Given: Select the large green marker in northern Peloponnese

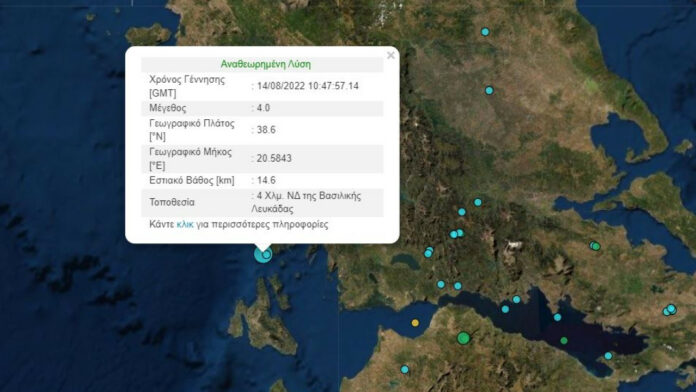Looking at the screenshot, I should pyautogui.click(x=463, y=338).
